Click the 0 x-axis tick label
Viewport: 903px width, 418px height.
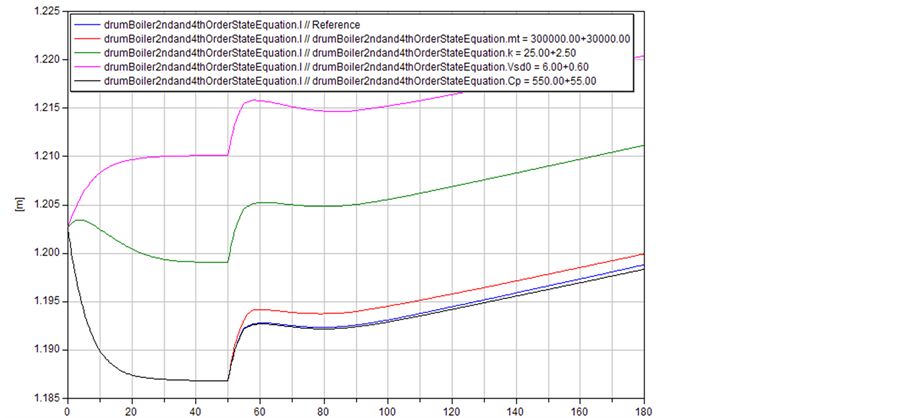(x=67, y=410)
